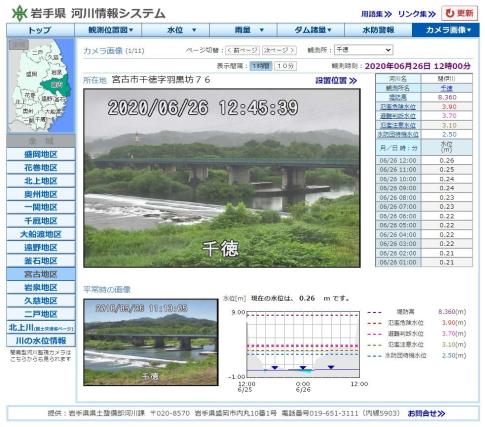Click the live river camera image
485x427 pixels.
(x=222, y=178)
